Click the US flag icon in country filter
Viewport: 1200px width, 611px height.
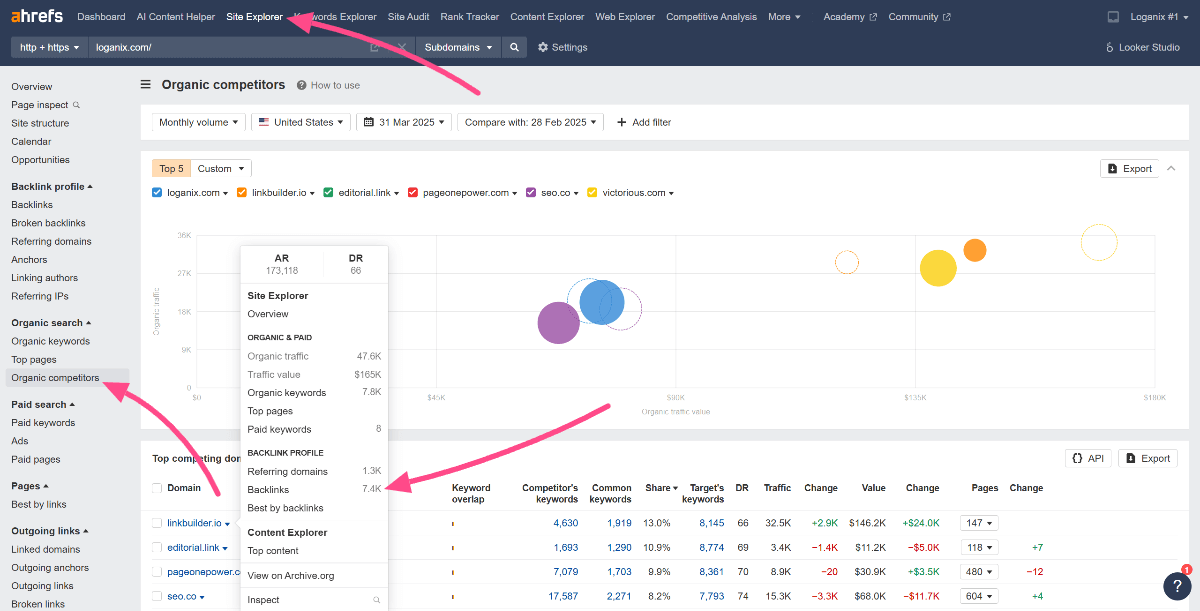[x=264, y=122]
